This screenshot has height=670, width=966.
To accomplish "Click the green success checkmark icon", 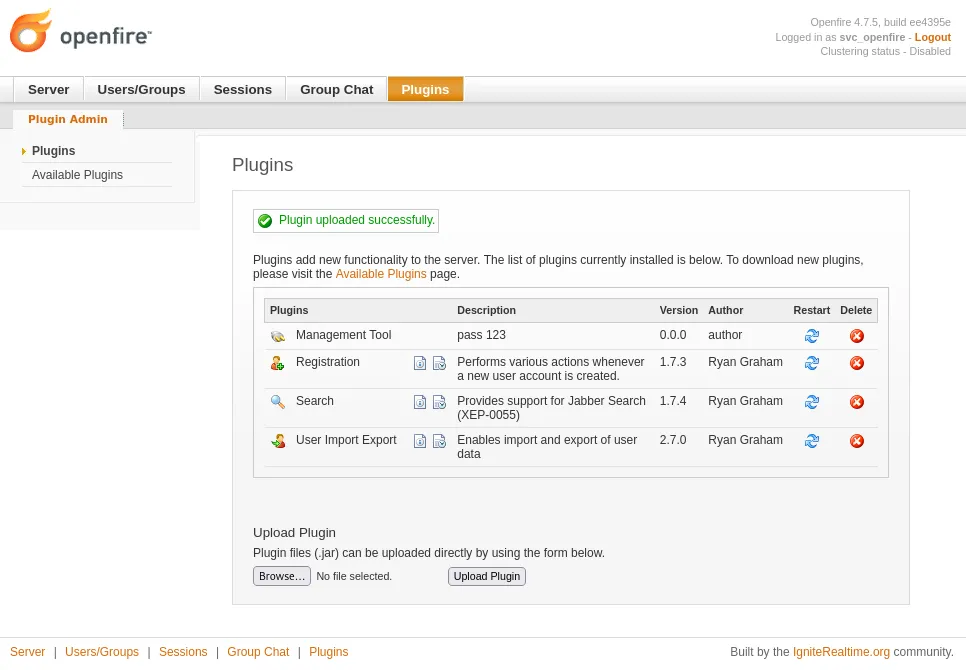I will click(x=265, y=220).
